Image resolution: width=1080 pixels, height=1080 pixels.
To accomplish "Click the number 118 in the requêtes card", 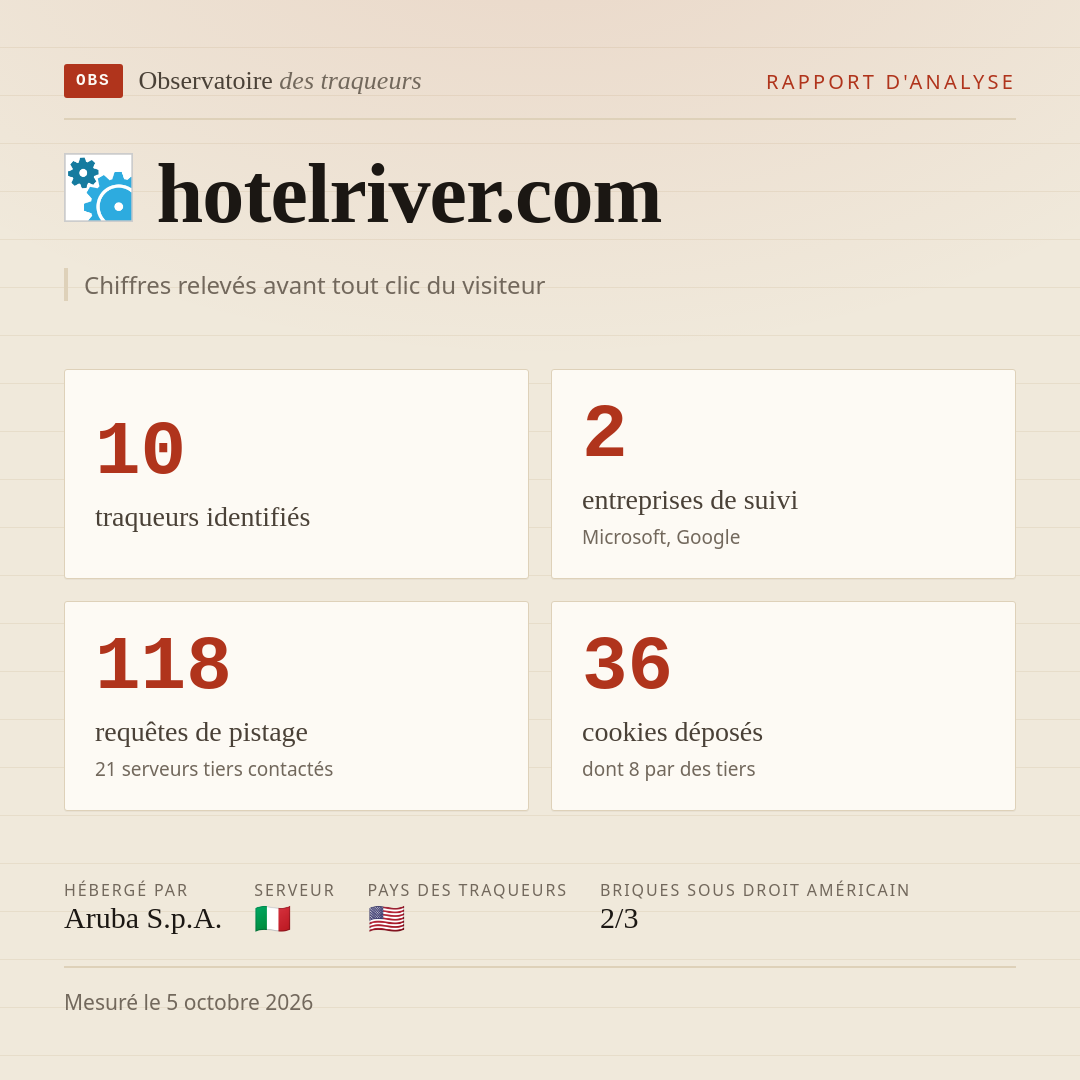I will 163,664.
